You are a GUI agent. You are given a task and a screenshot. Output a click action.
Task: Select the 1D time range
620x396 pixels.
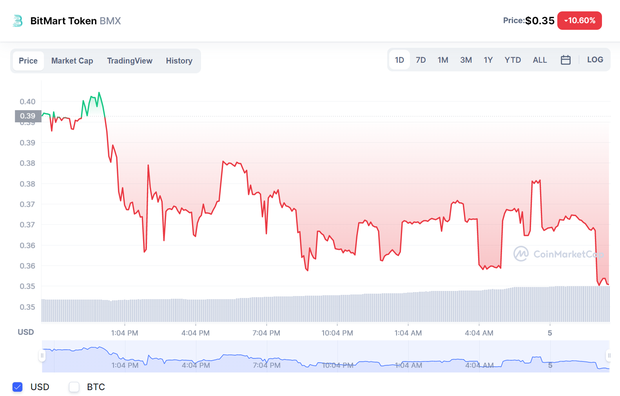(399, 60)
